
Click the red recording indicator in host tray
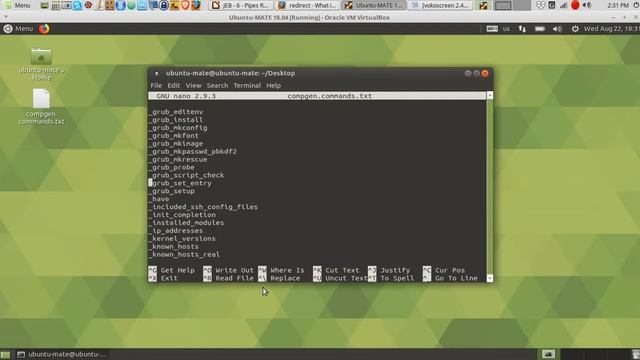point(575,5)
